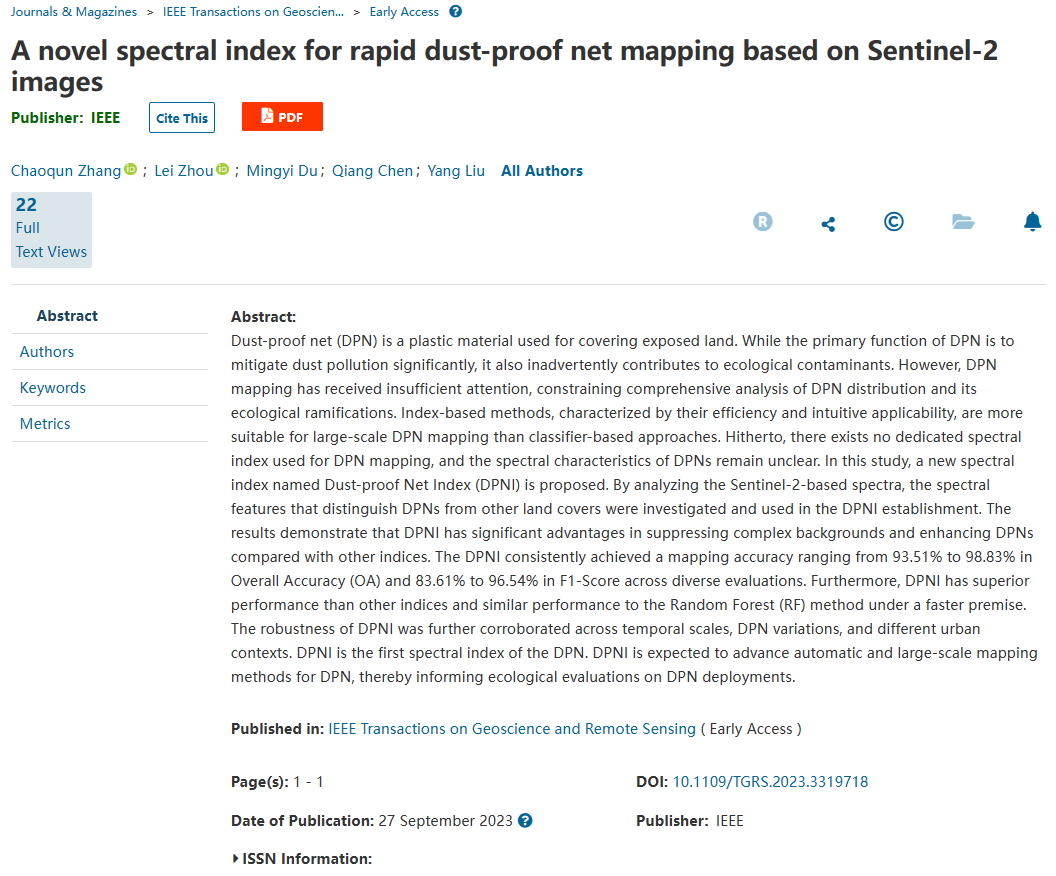Select the Metrics tab
This screenshot has height=876, width=1056.
[x=45, y=424]
